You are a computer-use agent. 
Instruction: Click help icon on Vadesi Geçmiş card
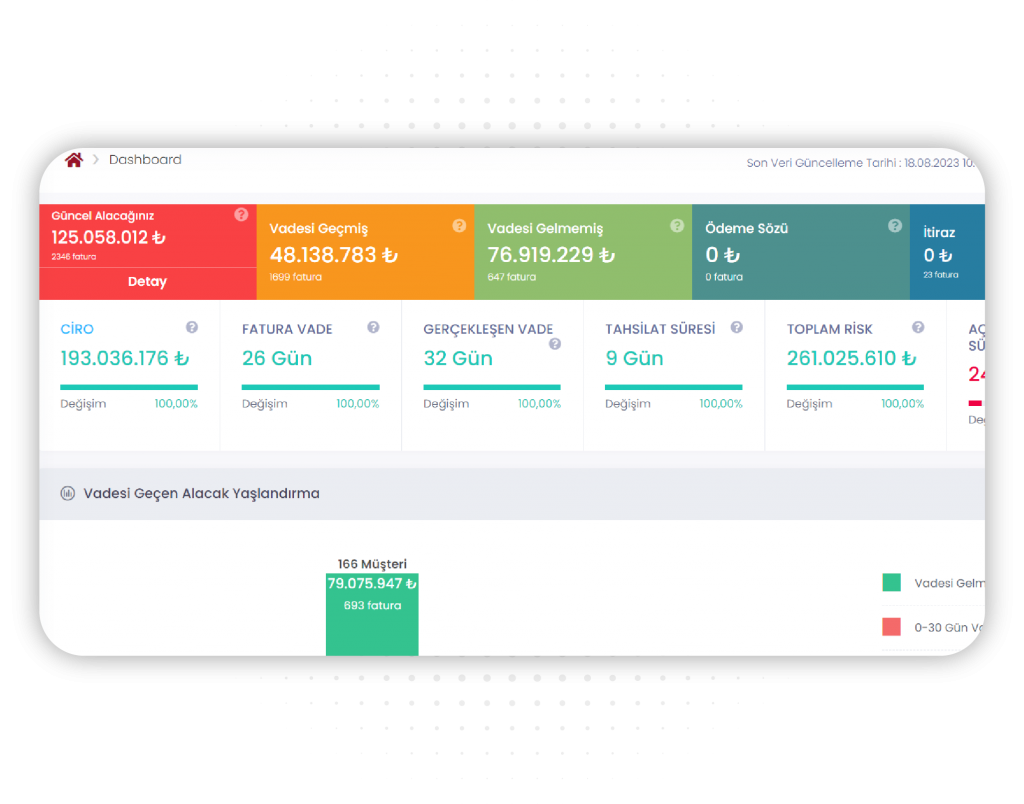(x=459, y=226)
